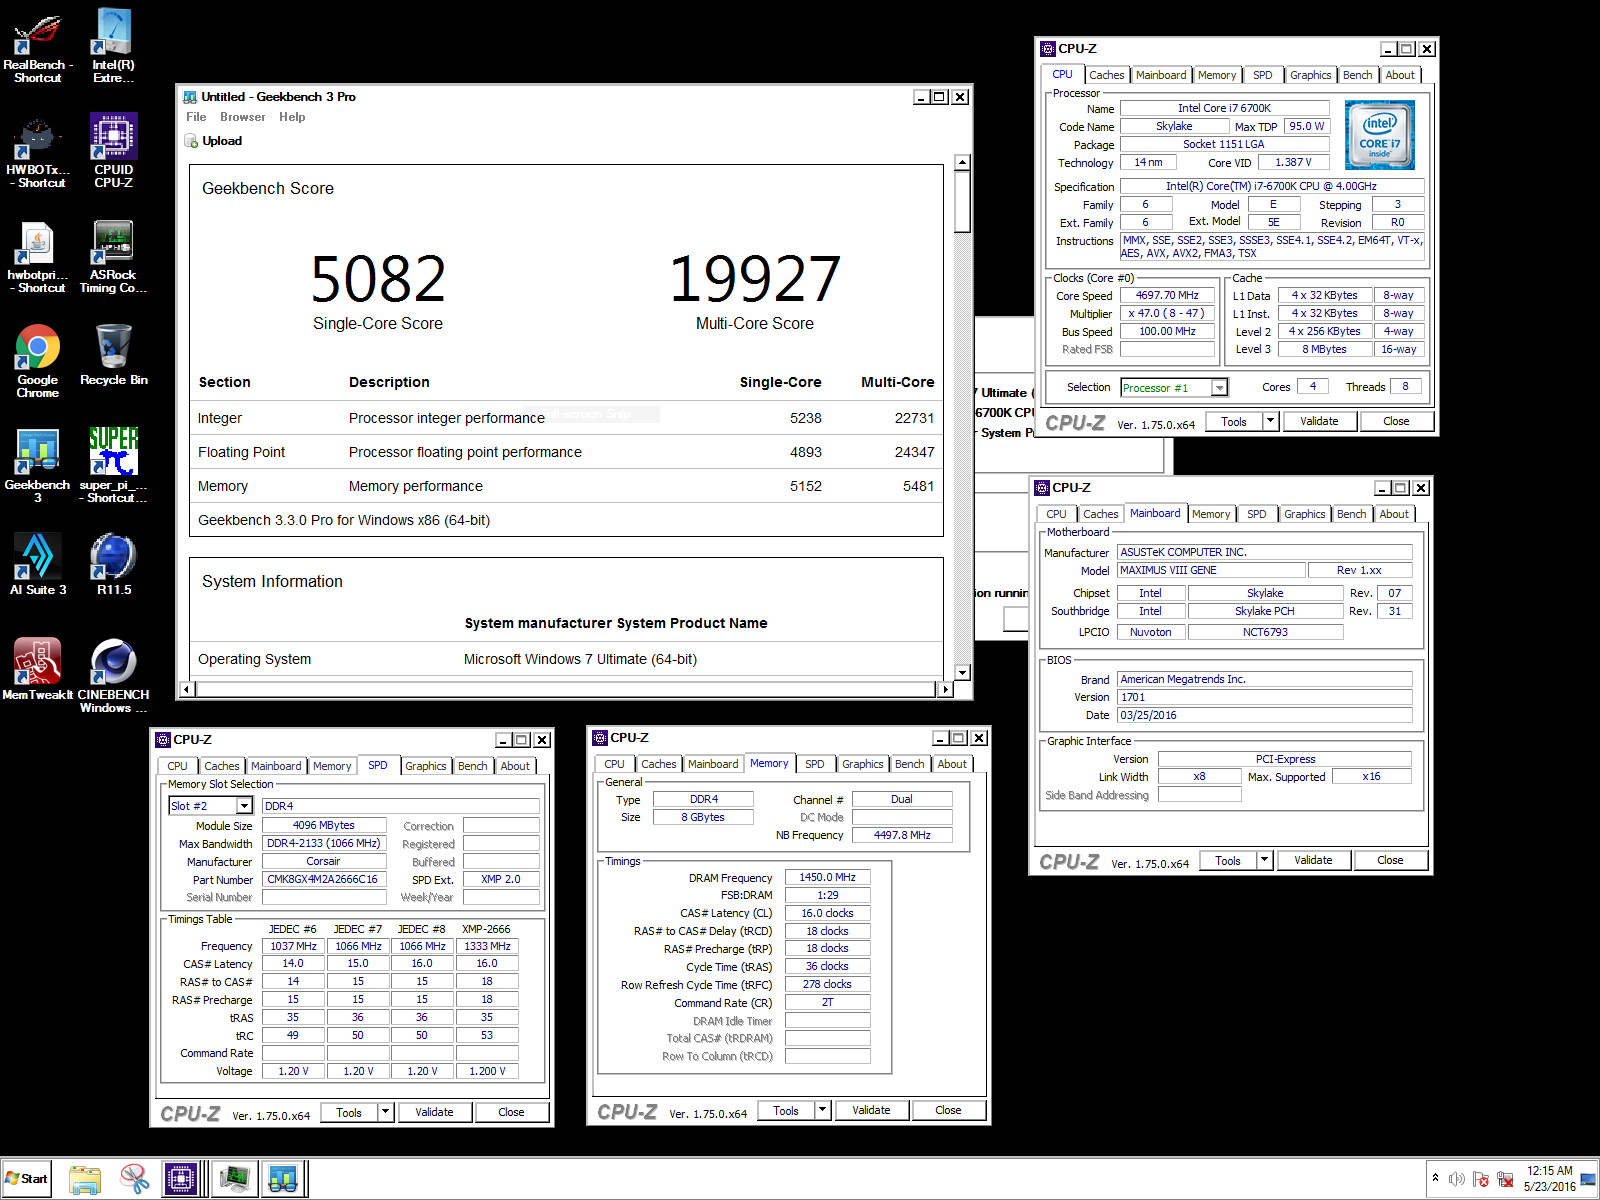This screenshot has width=1600, height=1200.
Task: Click the MAXIMUS VIII GENE model field
Action: [1211, 570]
